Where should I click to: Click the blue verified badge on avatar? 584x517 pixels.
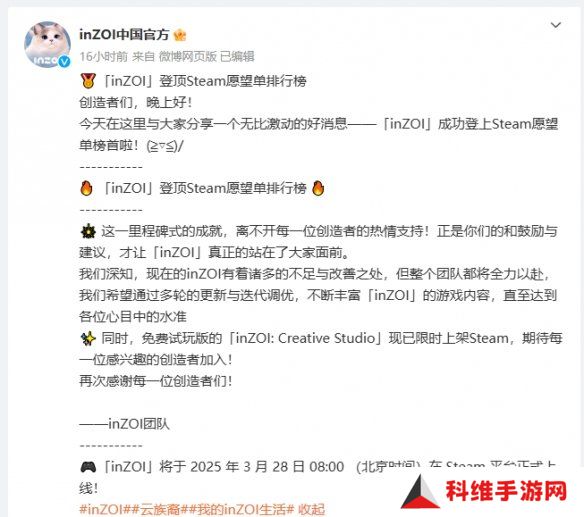point(64,62)
